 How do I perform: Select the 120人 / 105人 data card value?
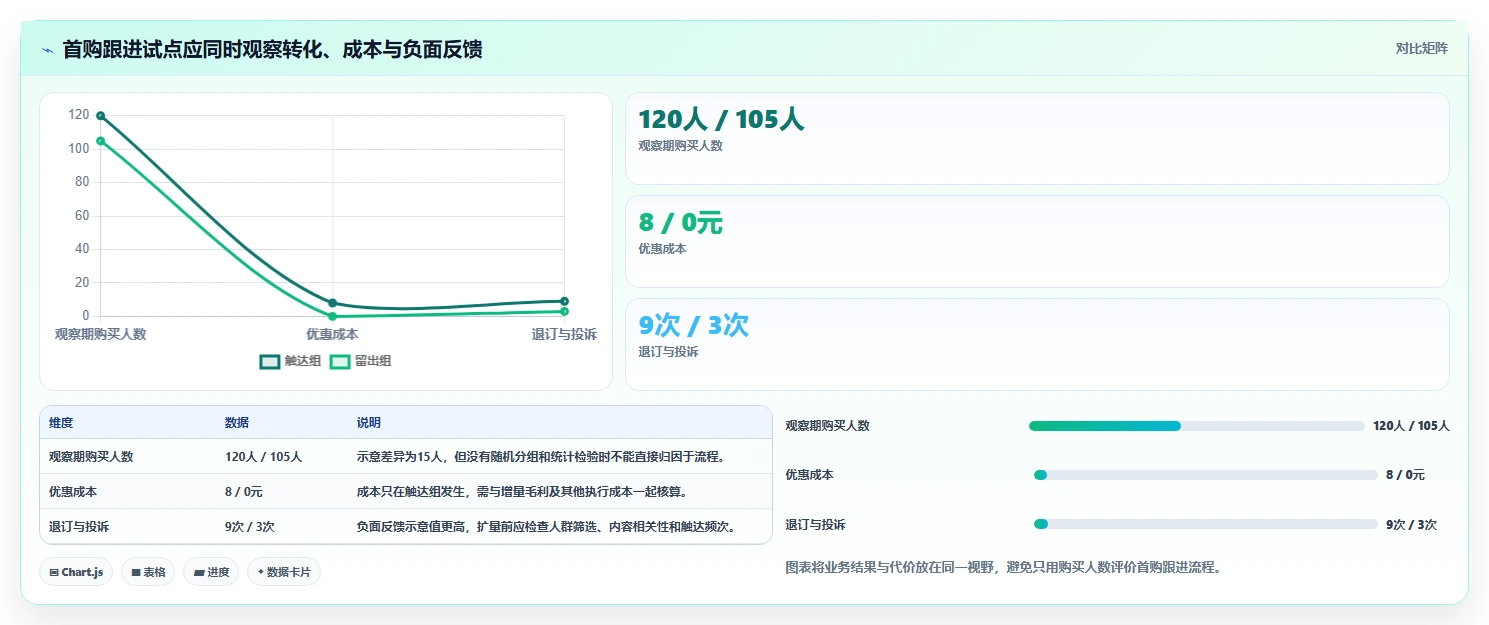pos(721,119)
